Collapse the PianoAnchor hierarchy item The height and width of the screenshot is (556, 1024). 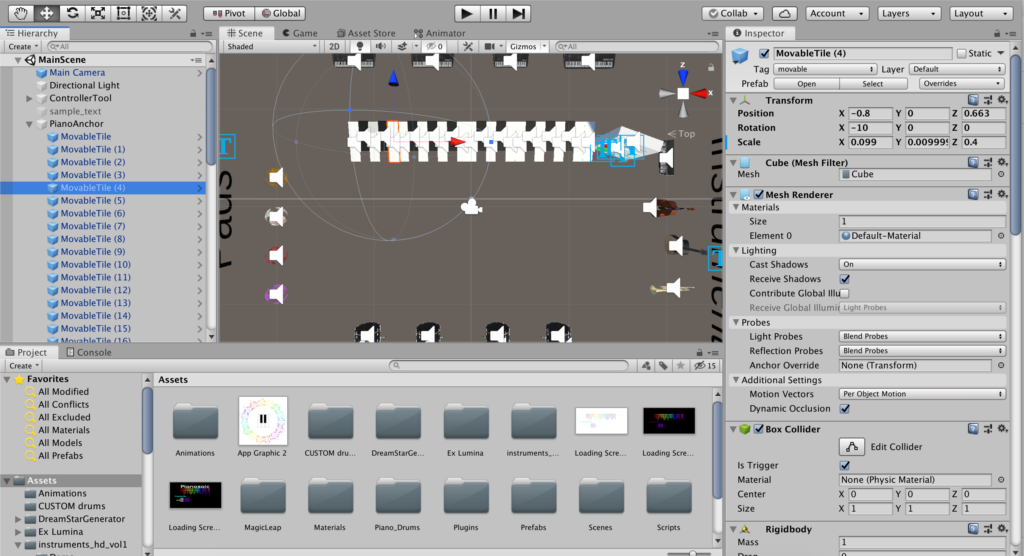pyautogui.click(x=30, y=124)
